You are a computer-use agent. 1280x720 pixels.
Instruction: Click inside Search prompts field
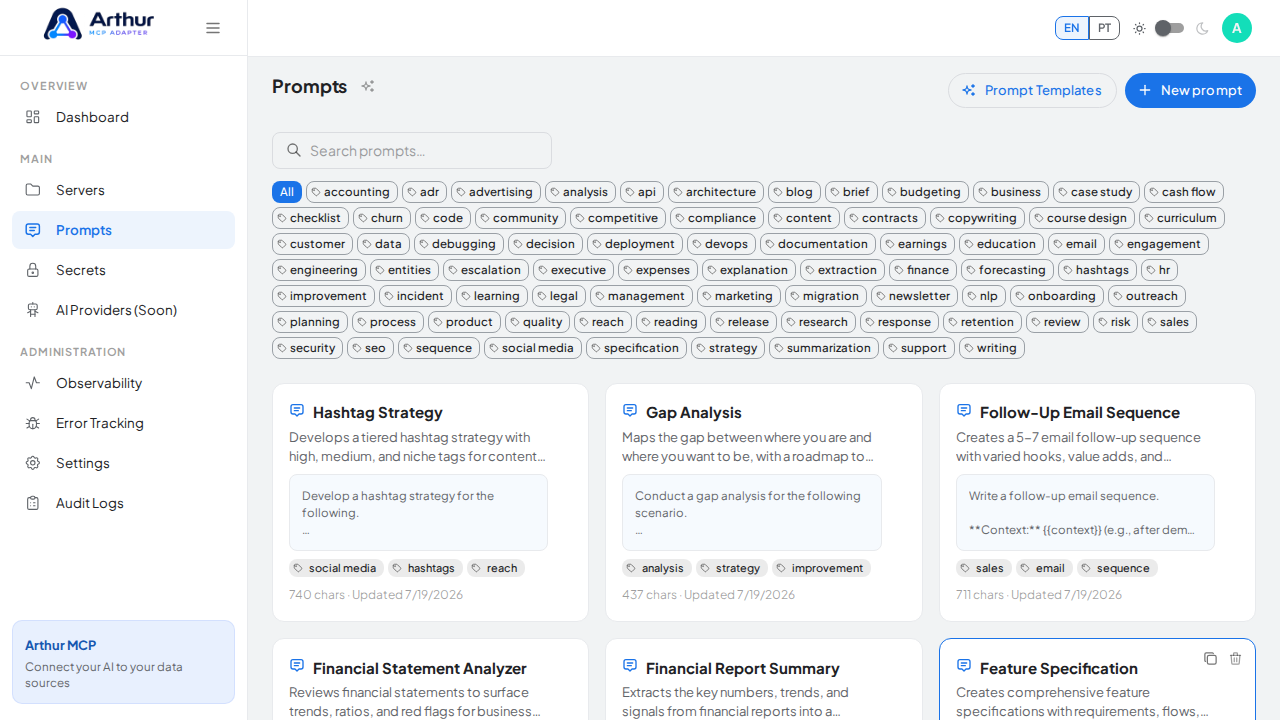click(x=412, y=150)
